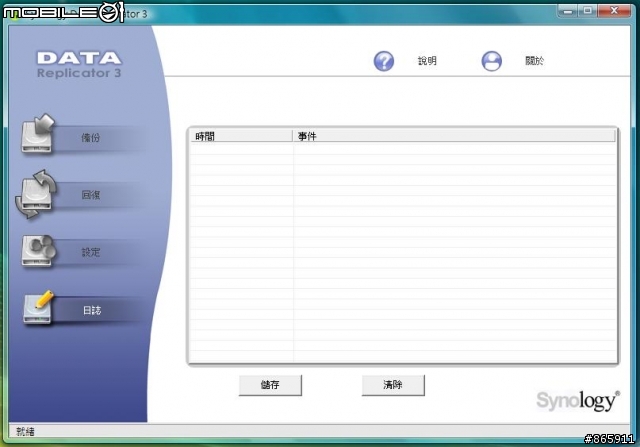This screenshot has height=447, width=640.
Task: Click the log pencil drive icon
Action: pos(38,307)
